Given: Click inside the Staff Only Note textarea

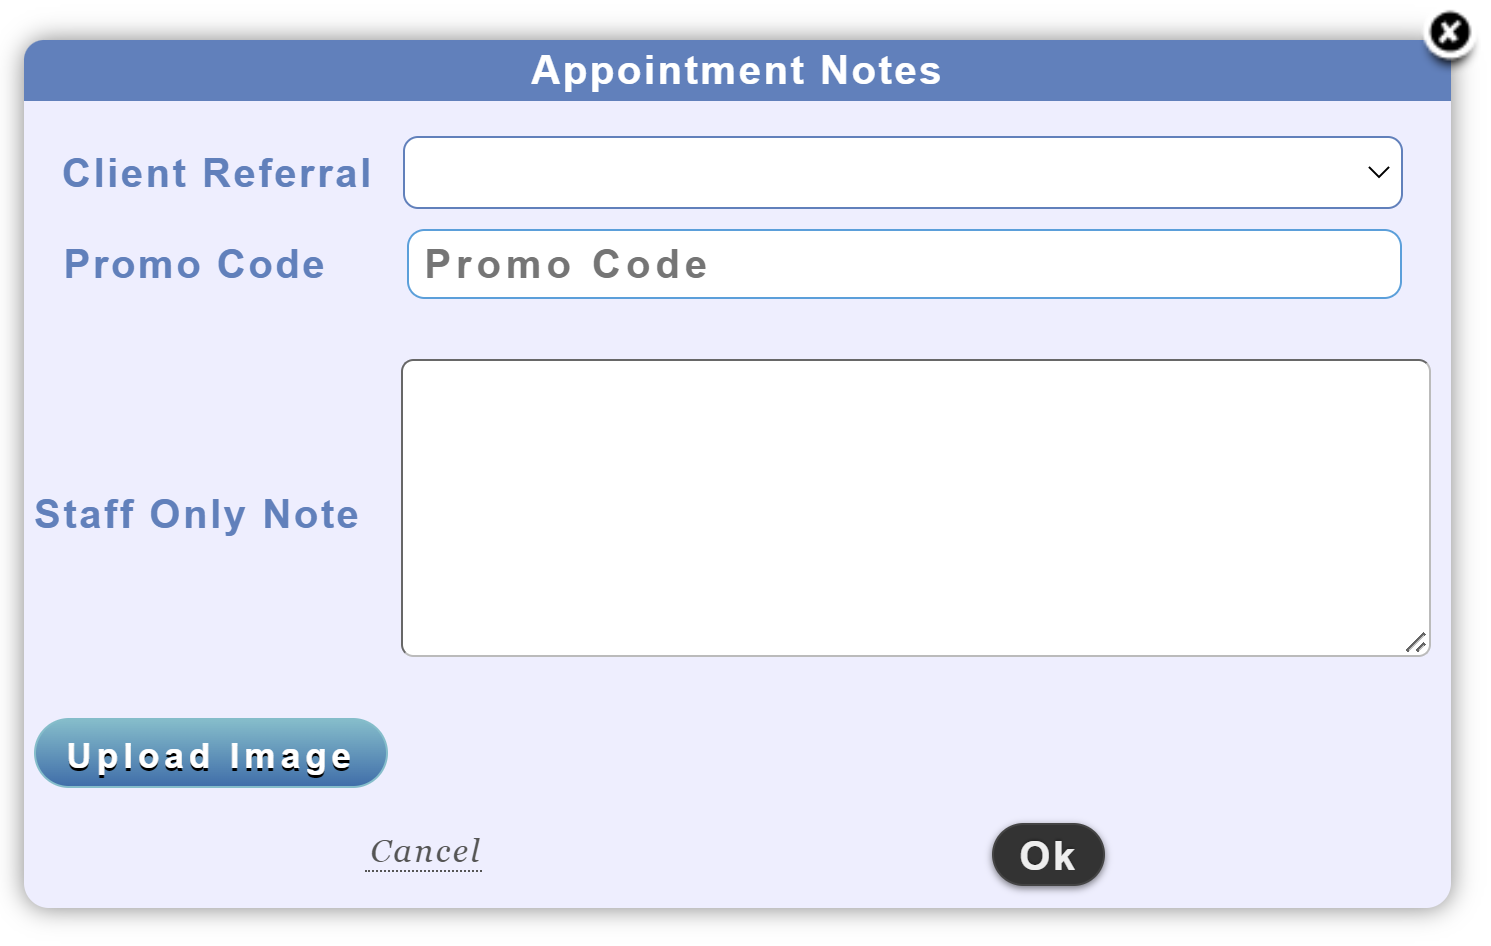Looking at the screenshot, I should point(915,507).
